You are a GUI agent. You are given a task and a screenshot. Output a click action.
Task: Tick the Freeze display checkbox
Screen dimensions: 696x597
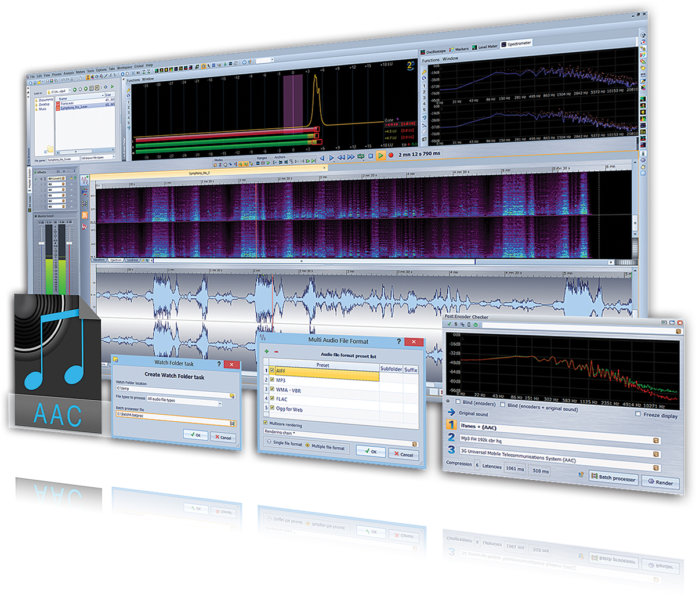click(638, 414)
